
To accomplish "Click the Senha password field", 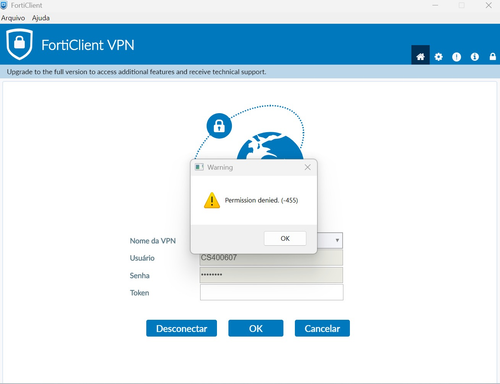I will click(x=271, y=275).
